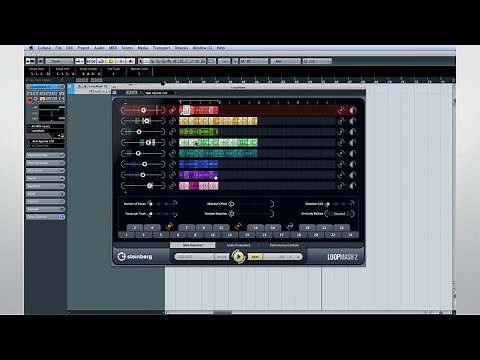
Task: Click Selection Offset slider
Action: pyautogui.click(x=251, y=204)
